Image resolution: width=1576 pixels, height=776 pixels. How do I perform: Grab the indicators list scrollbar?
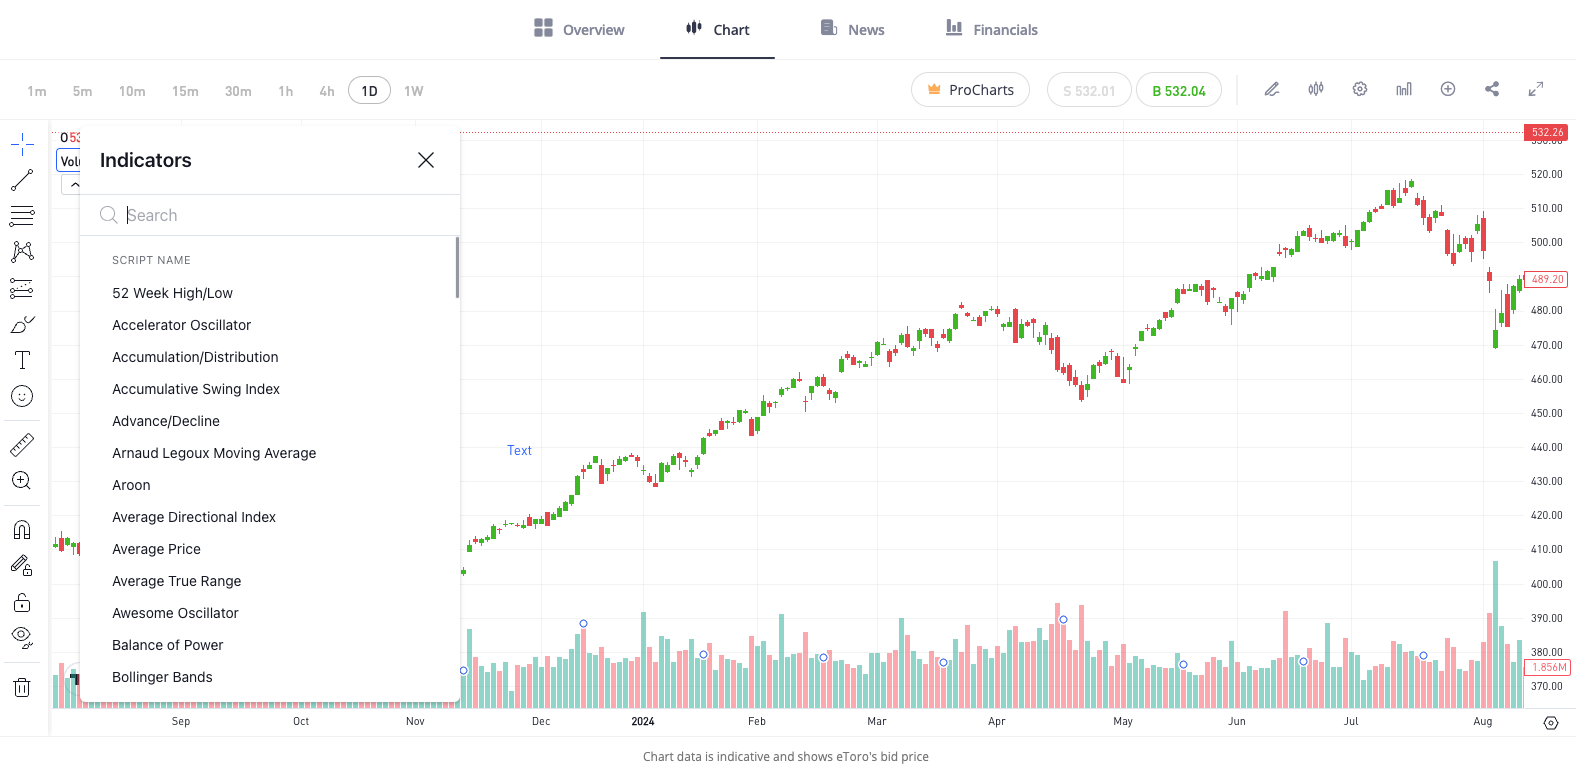(457, 267)
